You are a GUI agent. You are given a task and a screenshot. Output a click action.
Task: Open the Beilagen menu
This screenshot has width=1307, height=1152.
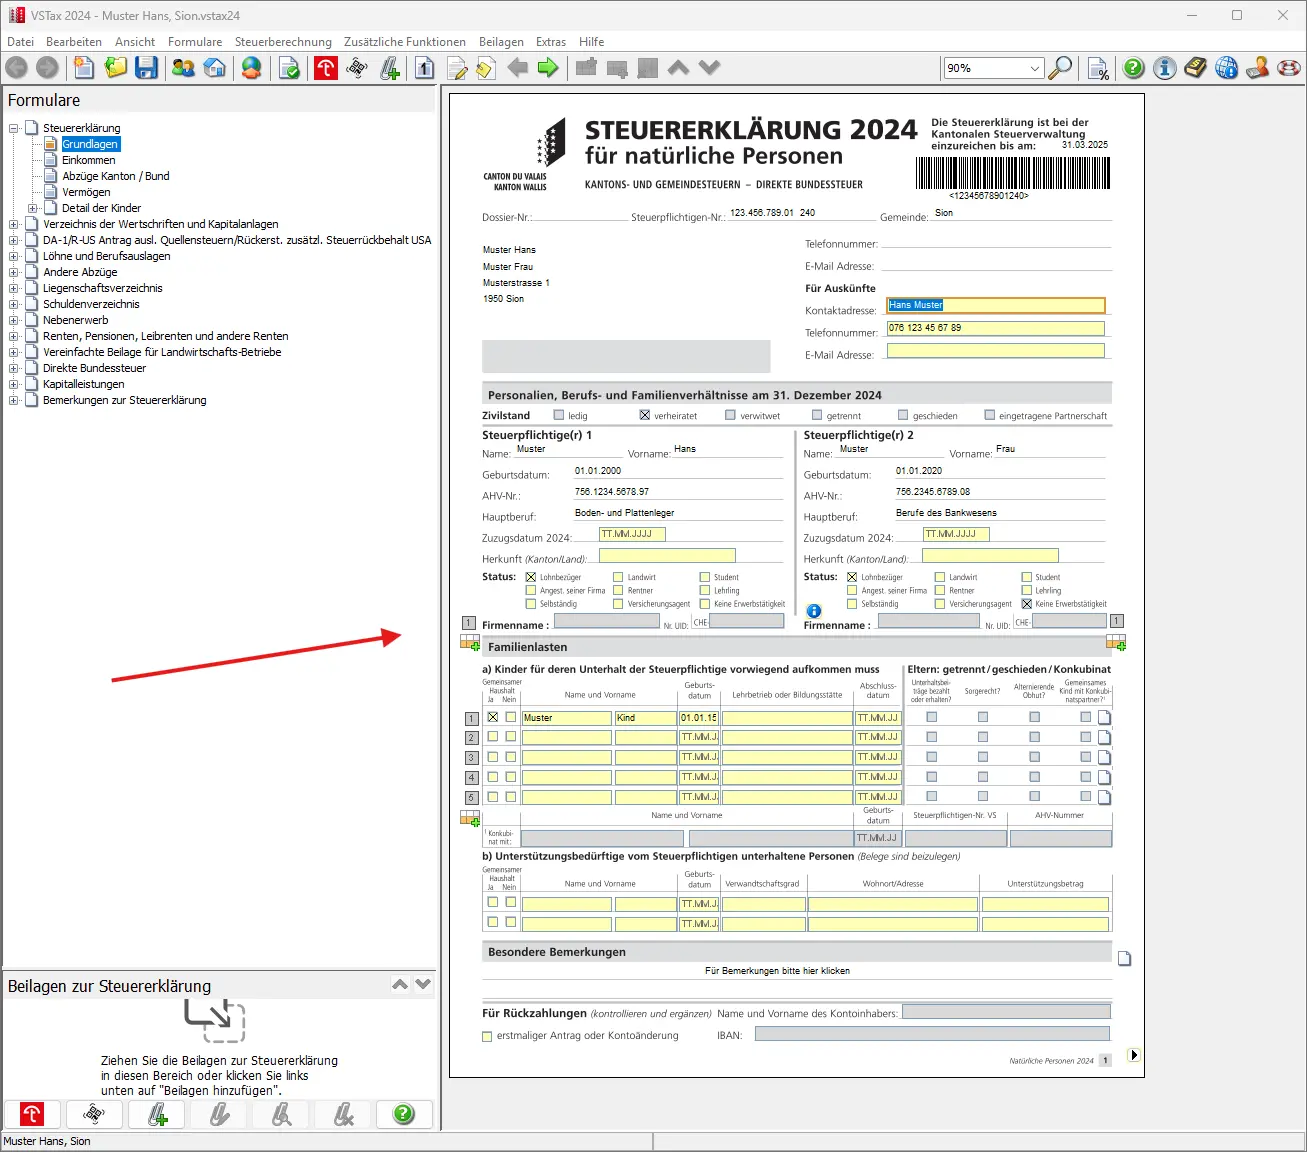(501, 42)
